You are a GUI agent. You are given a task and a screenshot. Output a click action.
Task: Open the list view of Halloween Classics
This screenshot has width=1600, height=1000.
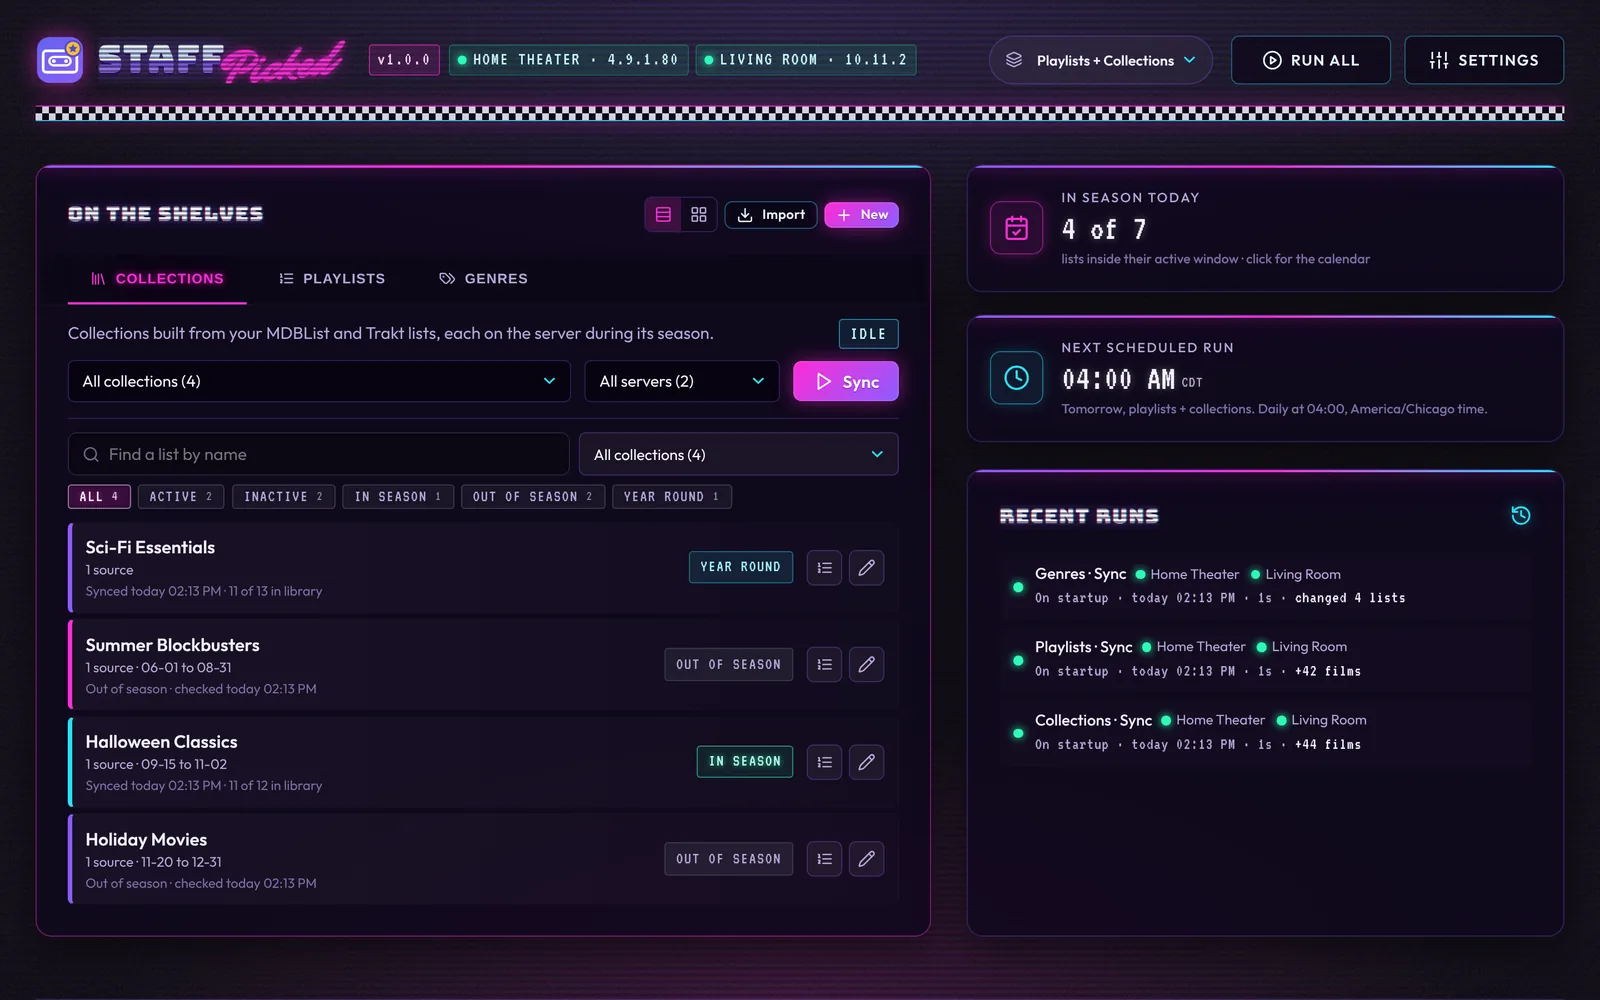tap(824, 762)
